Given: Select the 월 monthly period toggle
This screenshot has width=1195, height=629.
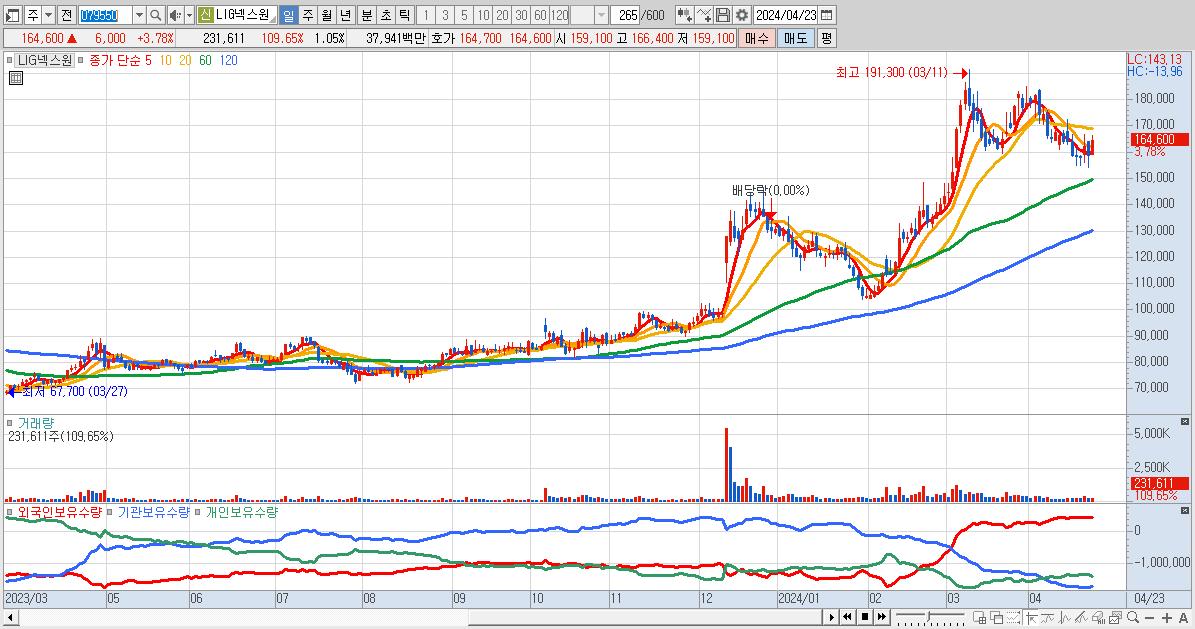Looking at the screenshot, I should click(x=327, y=15).
